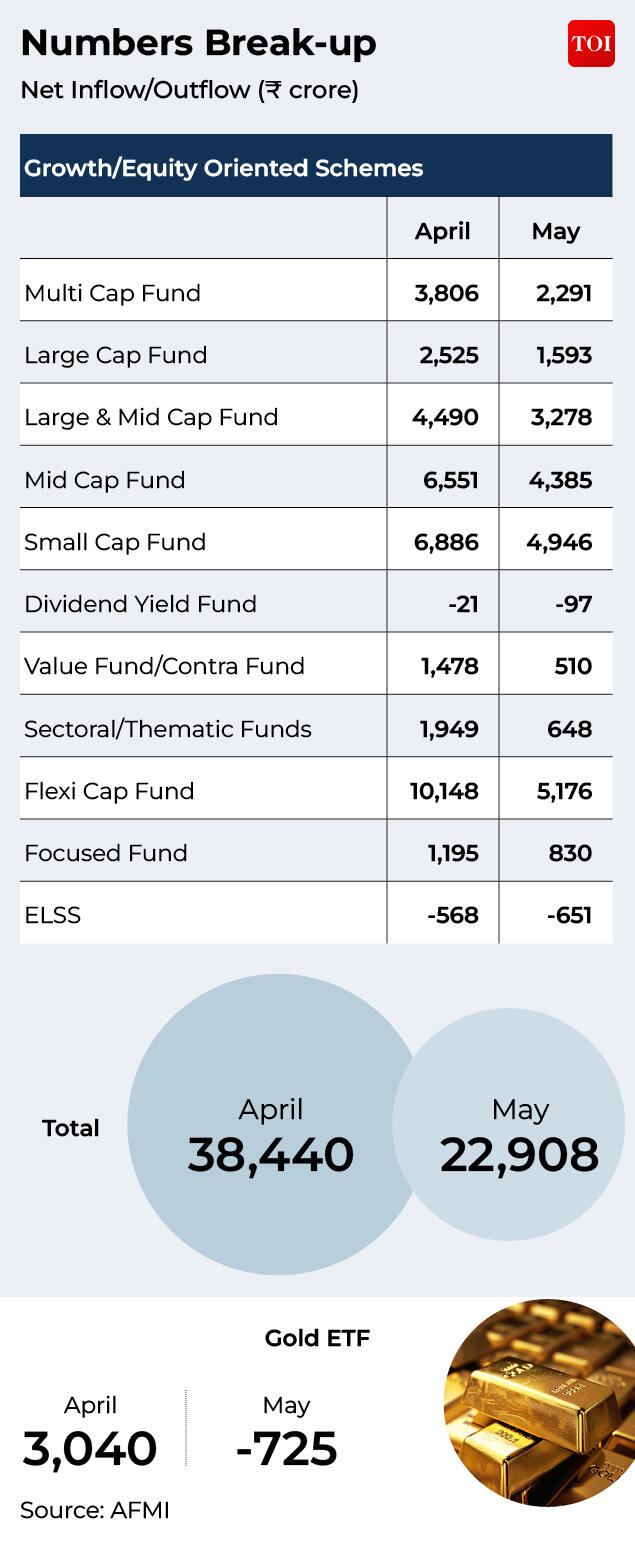The height and width of the screenshot is (1564, 635).
Task: Click Flexi Cap Fund April value 10,148
Action: (x=444, y=791)
